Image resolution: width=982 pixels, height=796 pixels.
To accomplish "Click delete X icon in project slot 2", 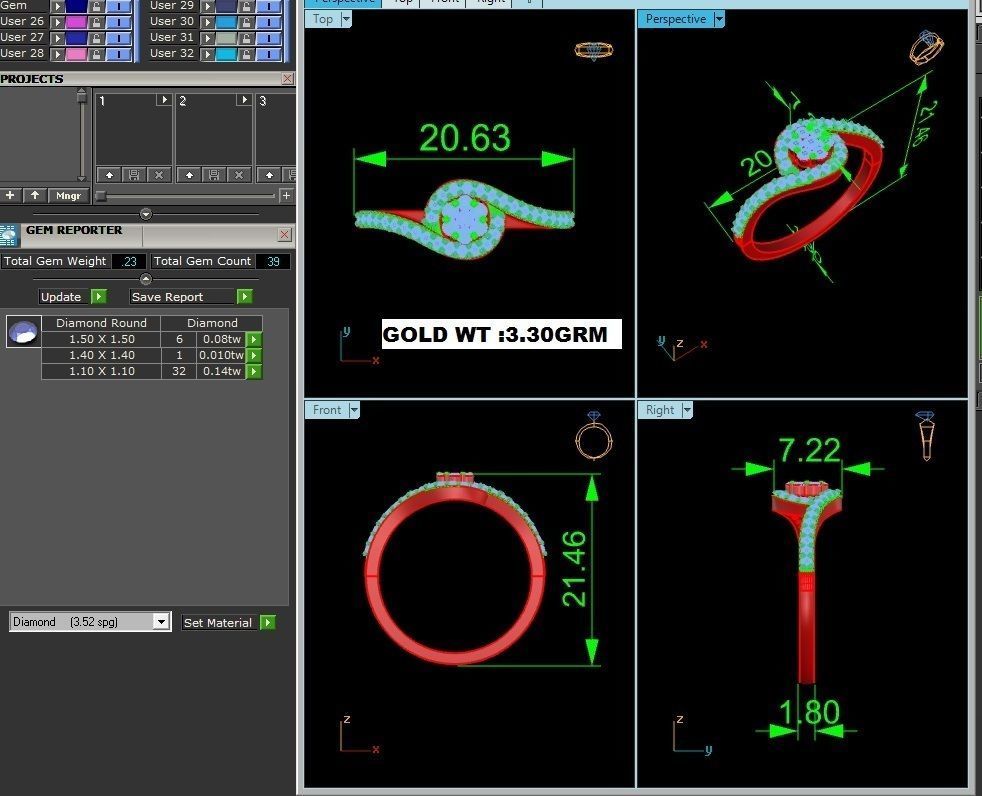I will 239,175.
